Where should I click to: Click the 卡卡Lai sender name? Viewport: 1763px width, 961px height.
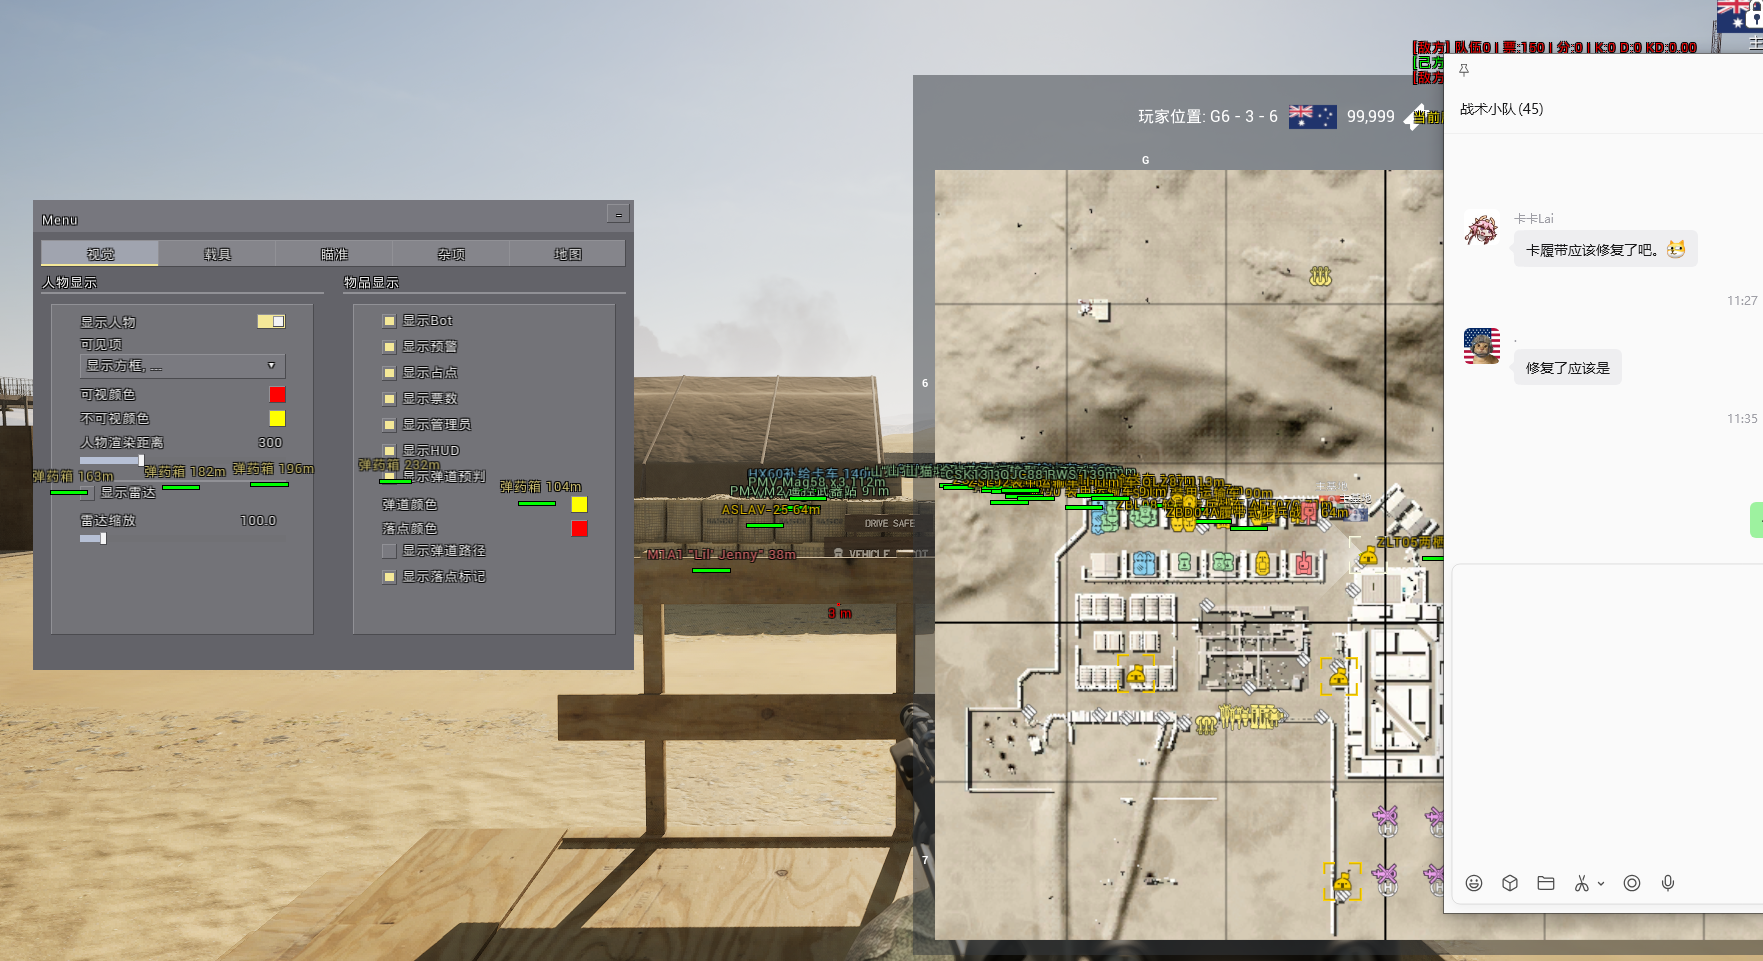pyautogui.click(x=1533, y=218)
